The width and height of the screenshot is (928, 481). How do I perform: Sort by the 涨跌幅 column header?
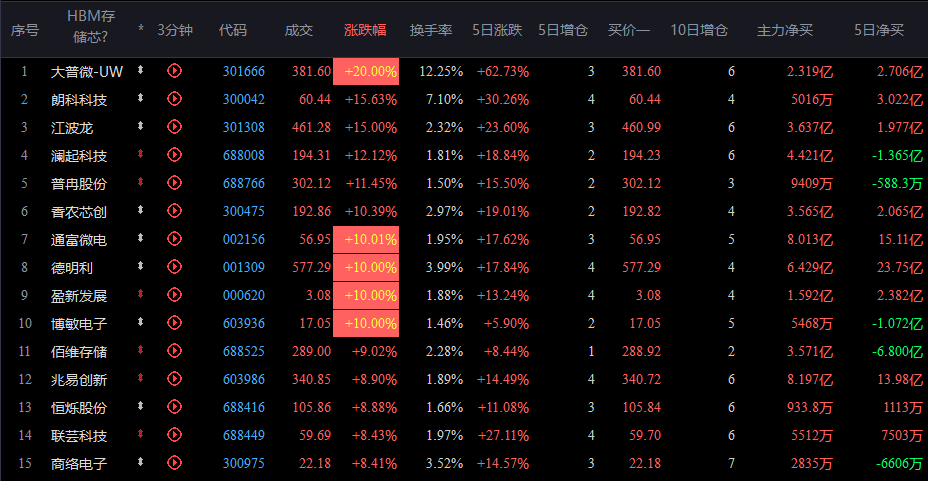365,30
